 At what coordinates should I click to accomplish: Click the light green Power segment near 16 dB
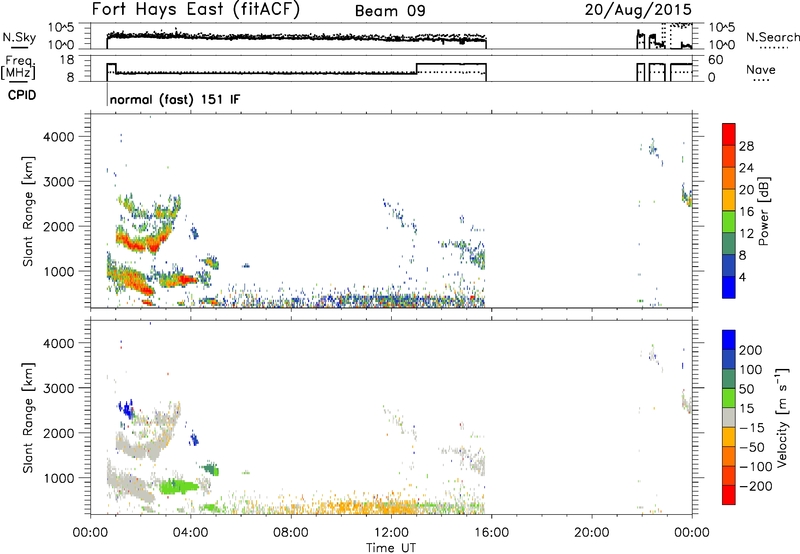click(x=729, y=221)
